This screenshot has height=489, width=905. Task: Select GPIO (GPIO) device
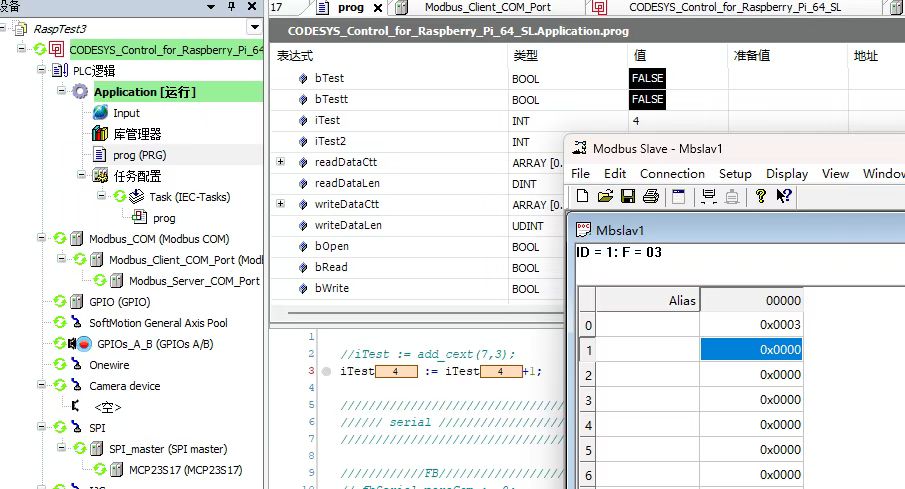point(119,302)
